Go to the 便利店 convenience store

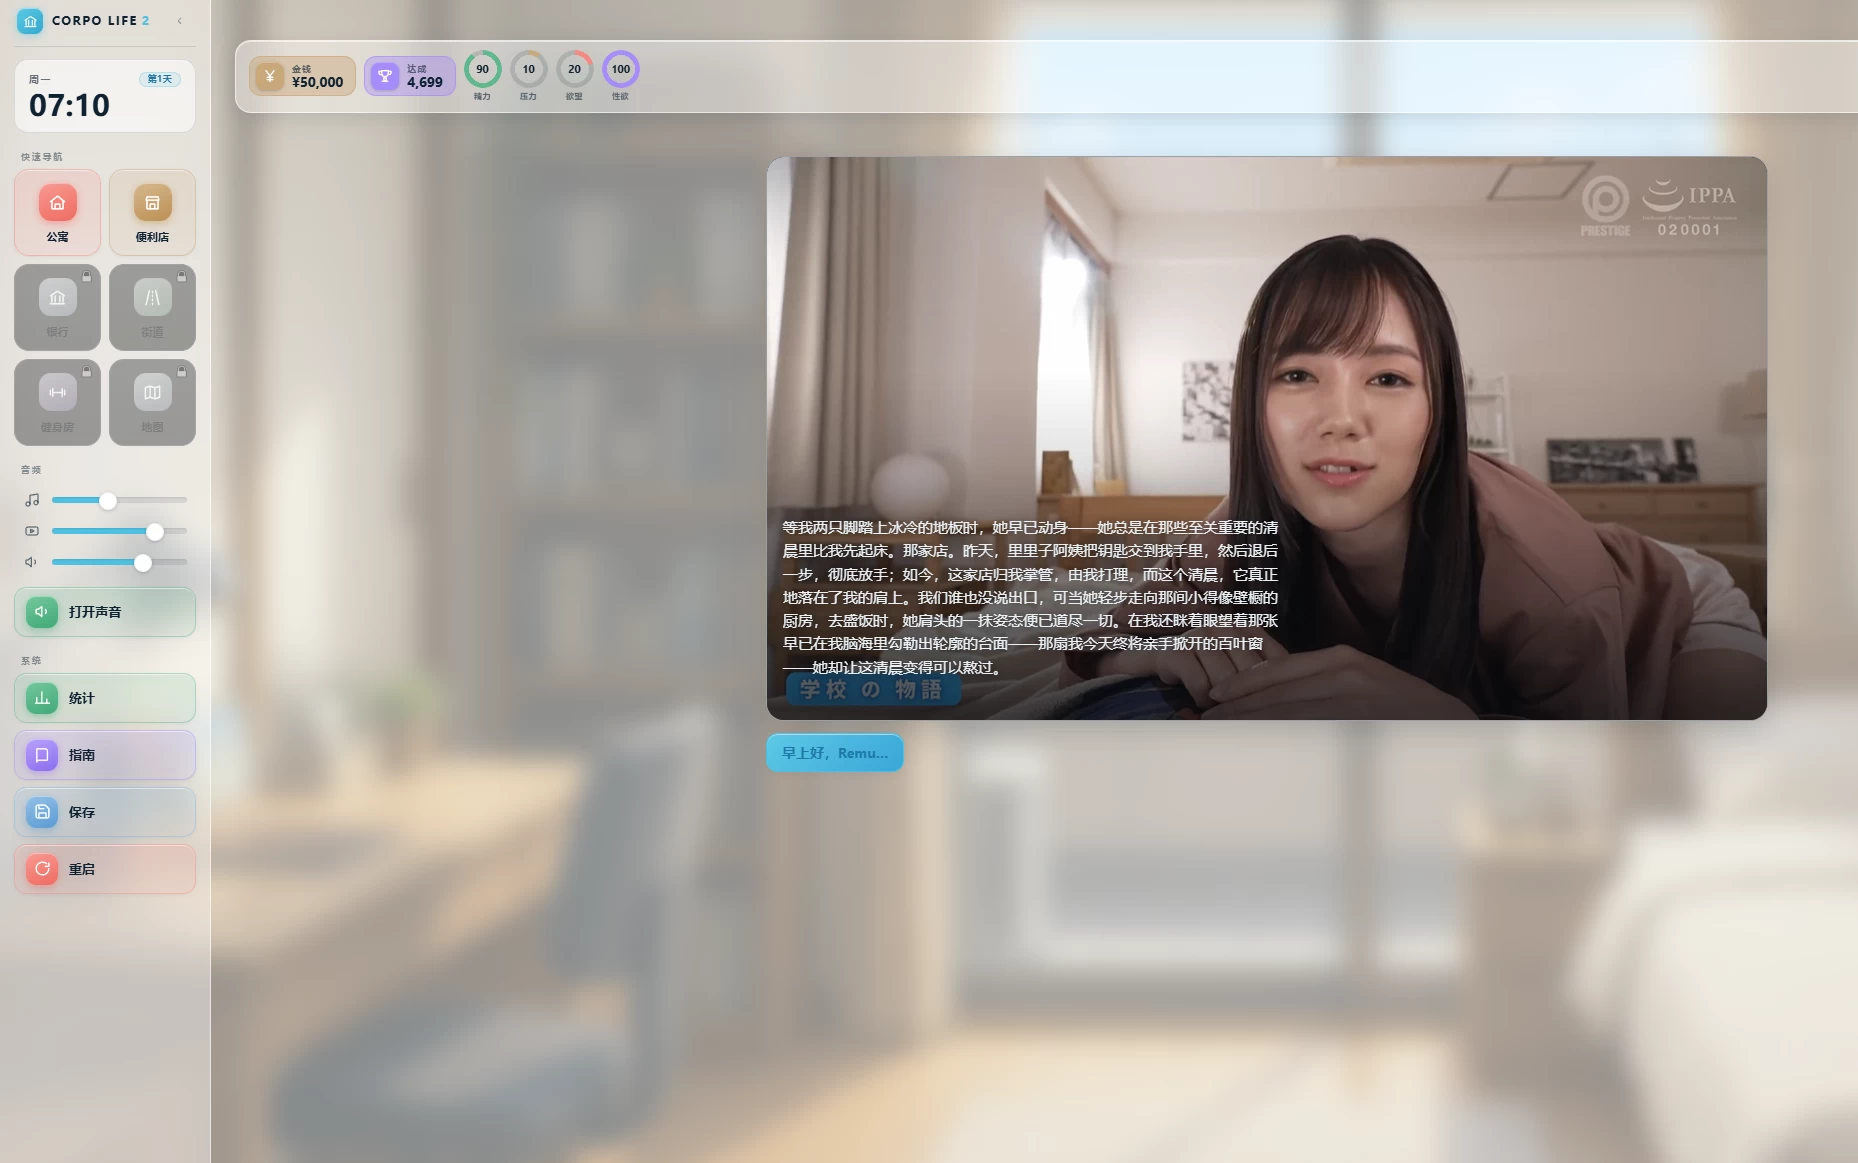pyautogui.click(x=152, y=212)
